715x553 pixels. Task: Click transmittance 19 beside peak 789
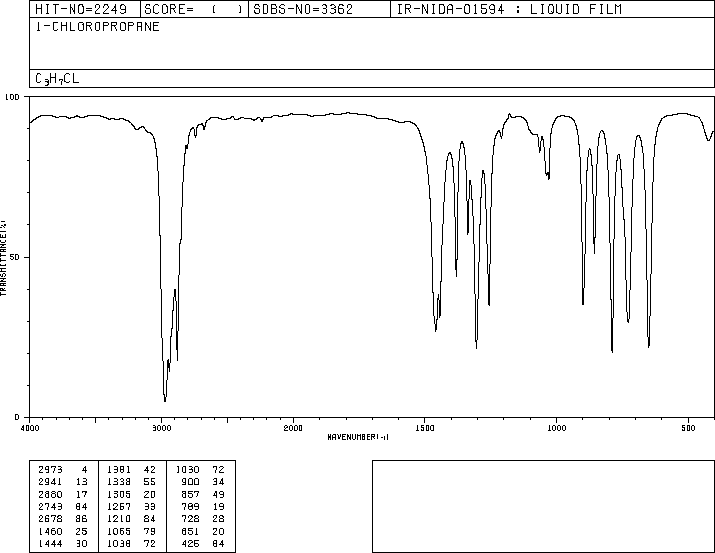[x=219, y=506]
